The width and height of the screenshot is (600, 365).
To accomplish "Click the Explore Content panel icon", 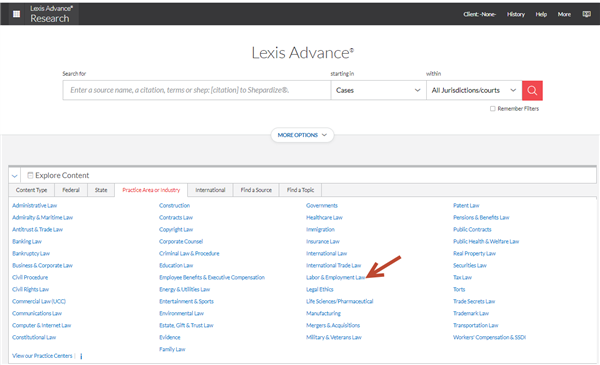I will click(x=30, y=175).
